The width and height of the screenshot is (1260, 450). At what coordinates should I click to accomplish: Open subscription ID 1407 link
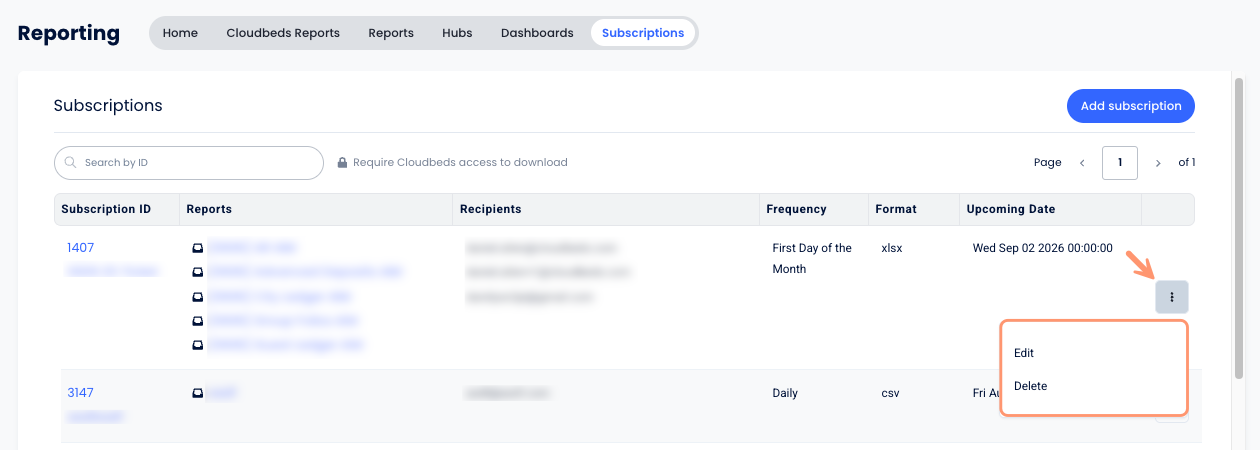tap(80, 248)
